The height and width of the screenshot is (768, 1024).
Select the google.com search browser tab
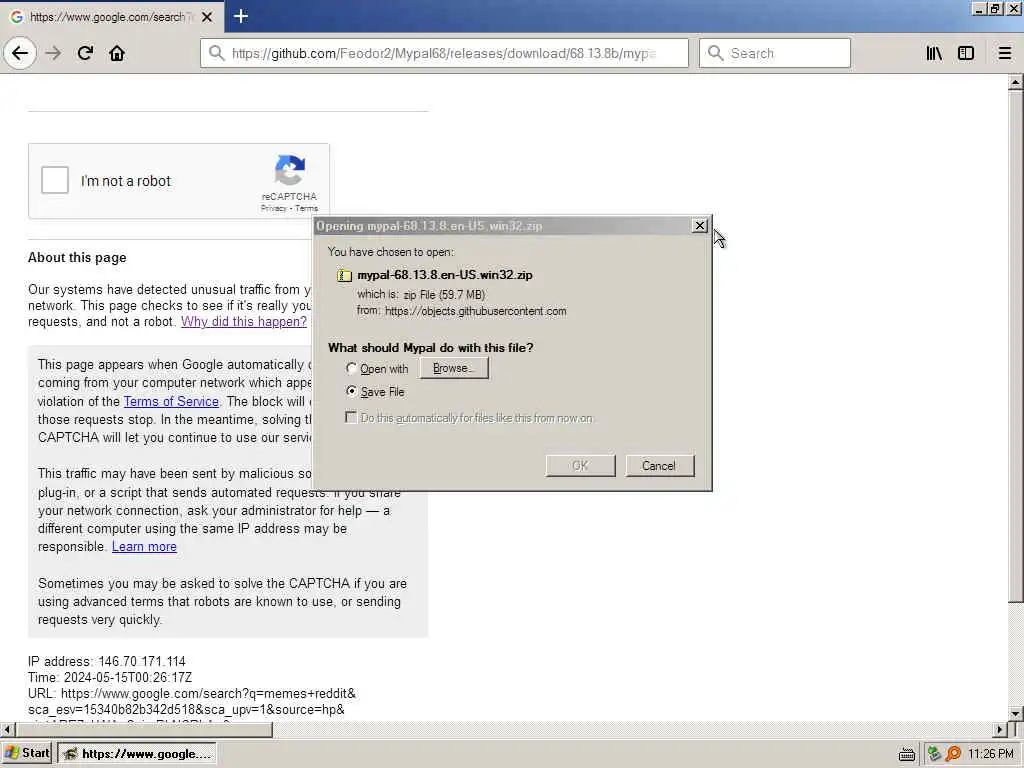click(x=112, y=17)
